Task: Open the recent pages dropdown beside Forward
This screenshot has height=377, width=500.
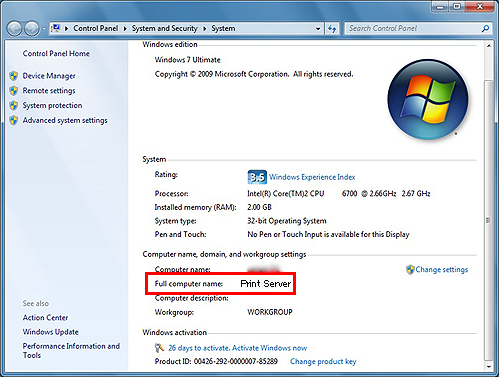Action: (44, 29)
